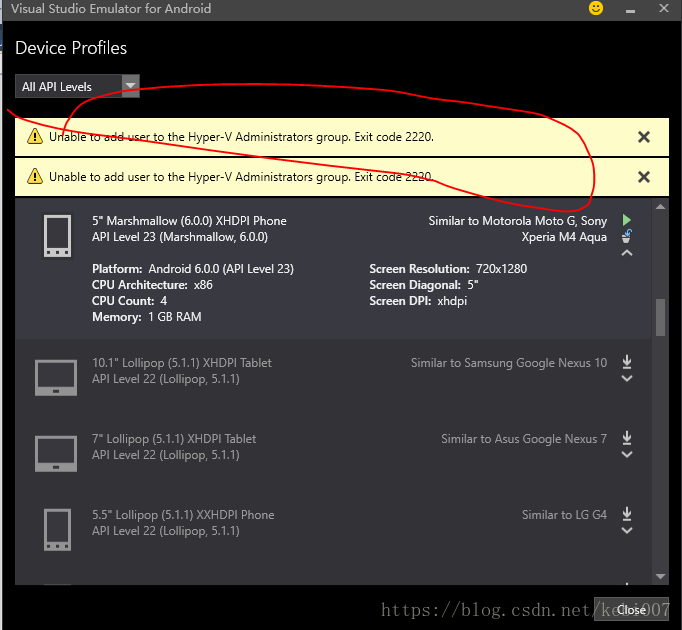
Task: Click the 5" Marshmallow phone device icon
Action: tap(57, 236)
